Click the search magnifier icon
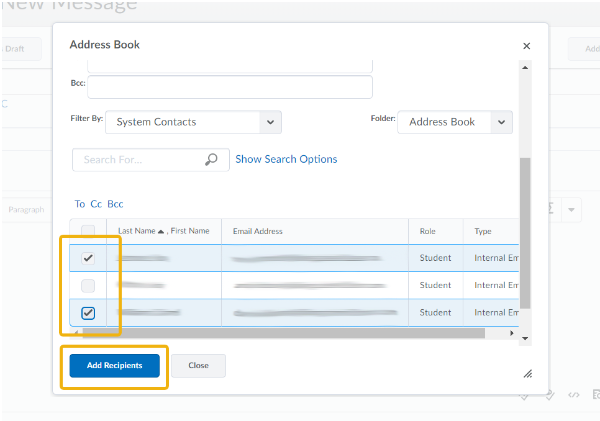600x421 pixels. coord(211,159)
